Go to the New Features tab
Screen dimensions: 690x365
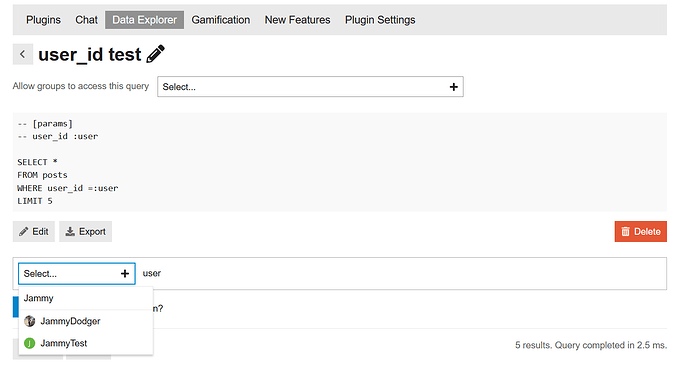point(297,20)
